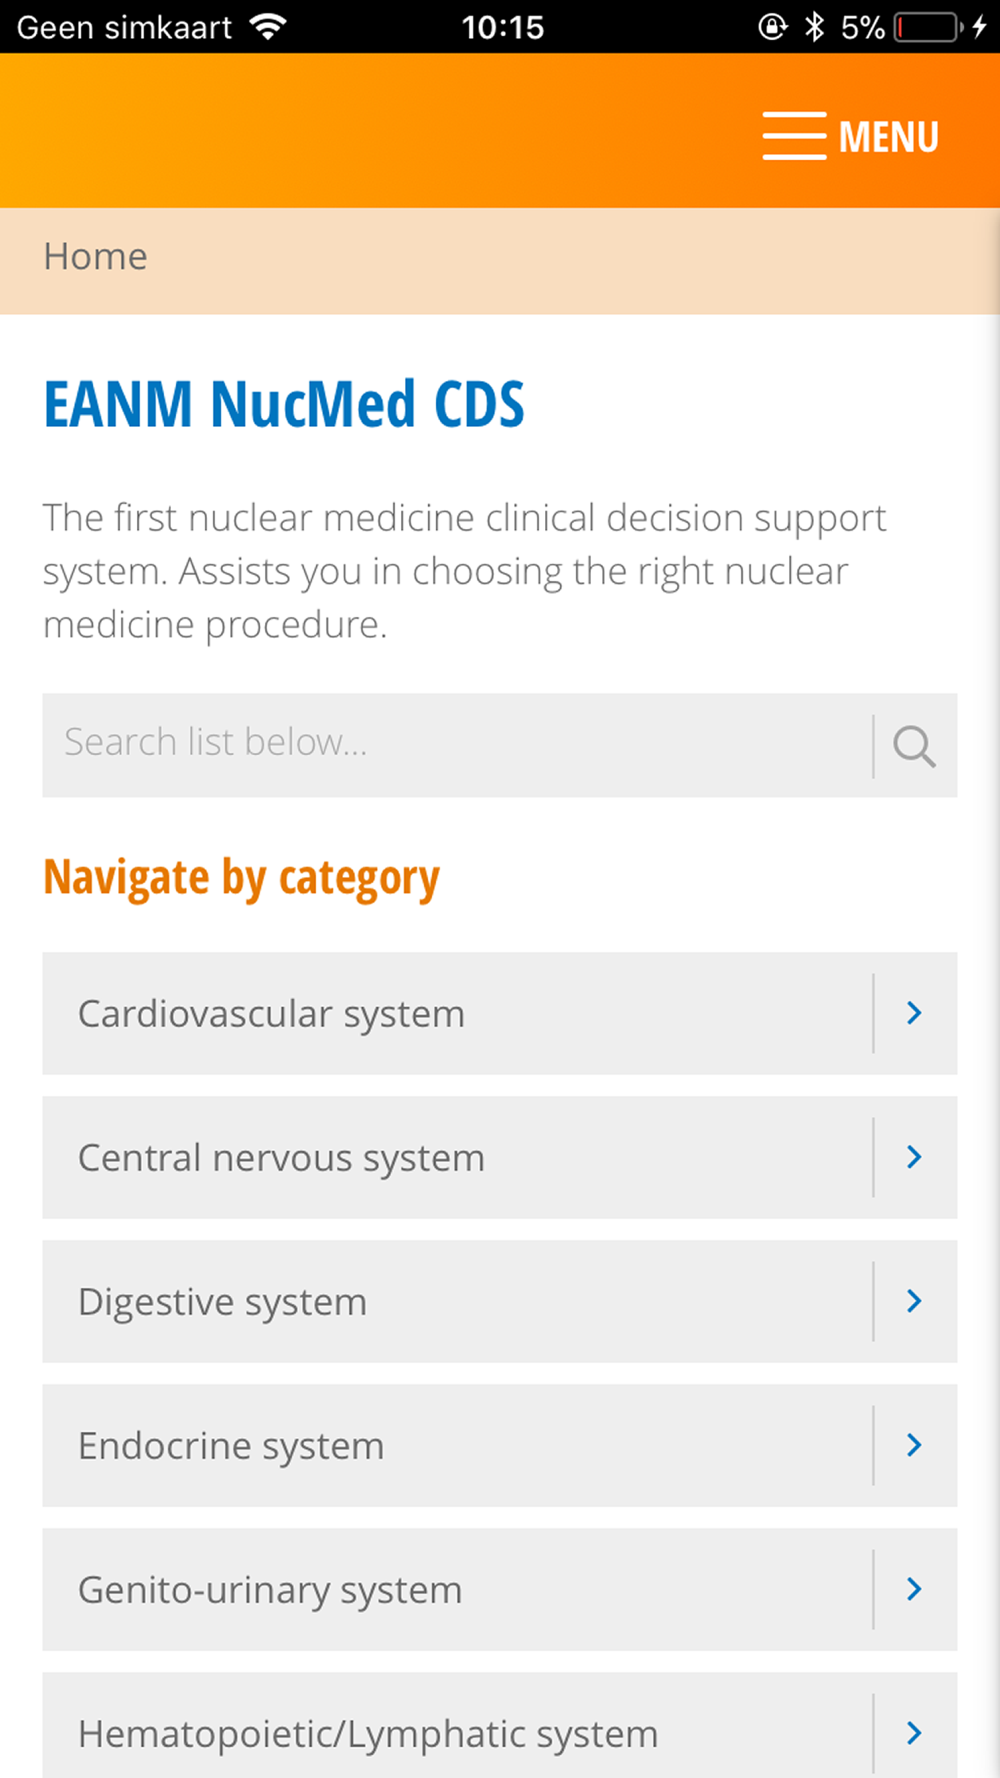Tap the Bluetooth icon in status bar
The width and height of the screenshot is (1000, 1778).
pyautogui.click(x=815, y=27)
